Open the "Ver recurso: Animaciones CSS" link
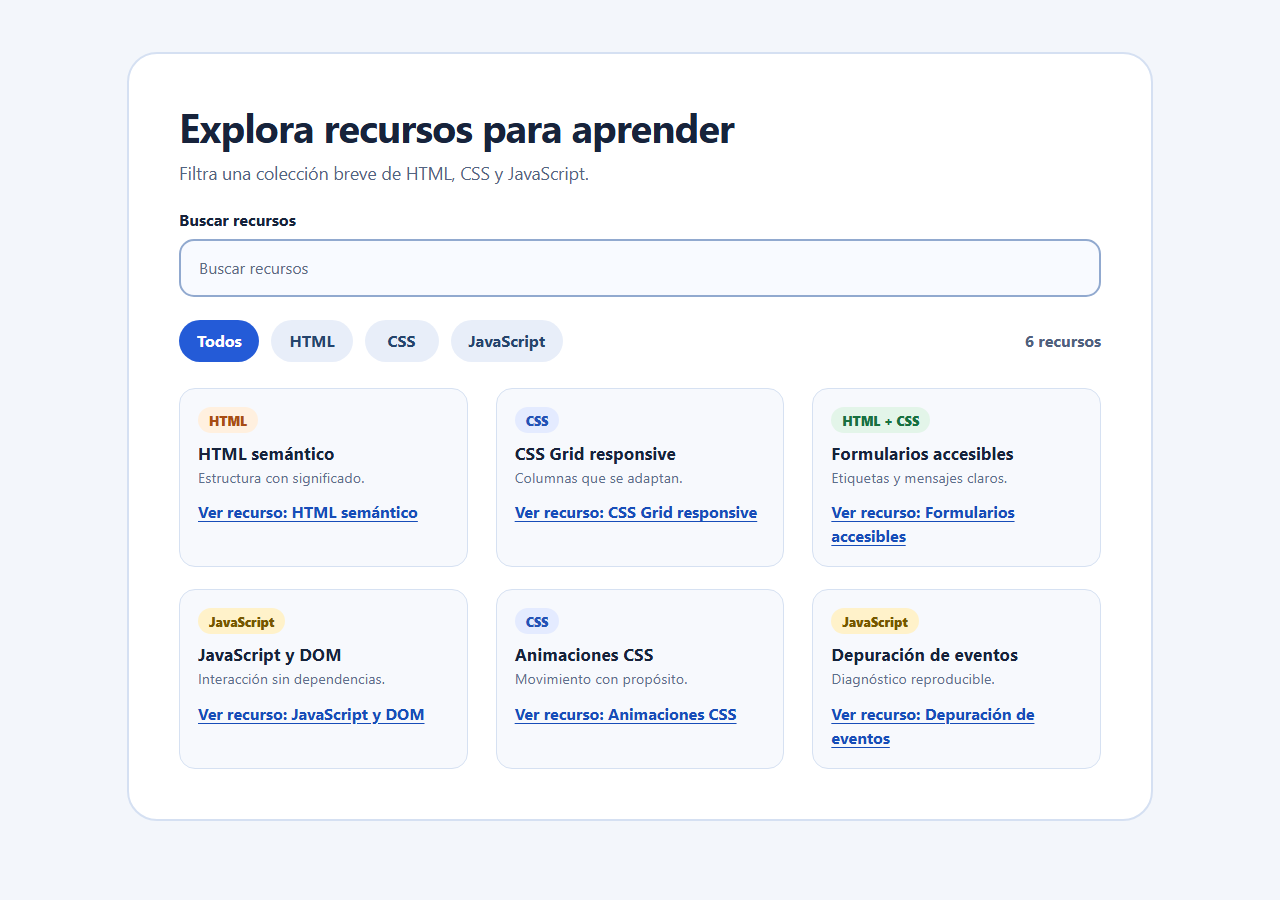 tap(626, 715)
